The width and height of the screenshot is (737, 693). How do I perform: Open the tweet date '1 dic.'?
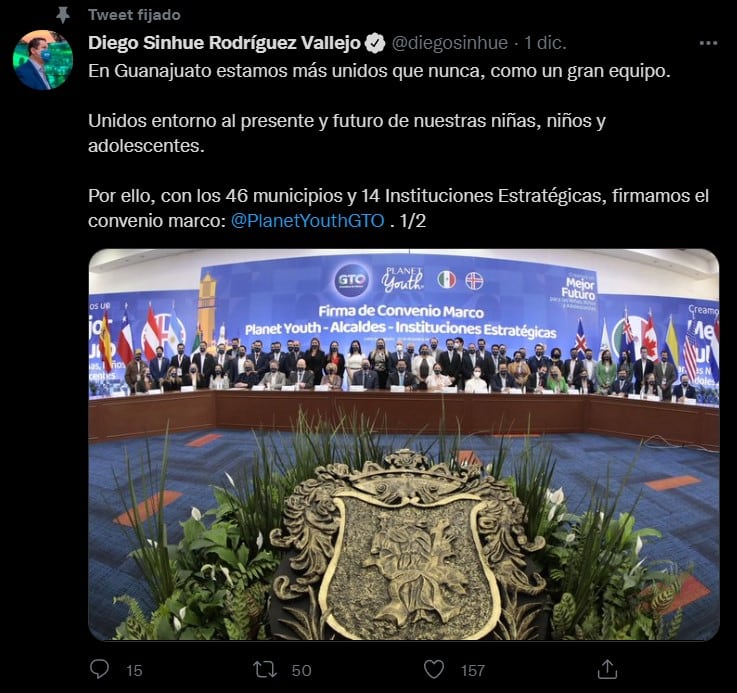[x=545, y=43]
